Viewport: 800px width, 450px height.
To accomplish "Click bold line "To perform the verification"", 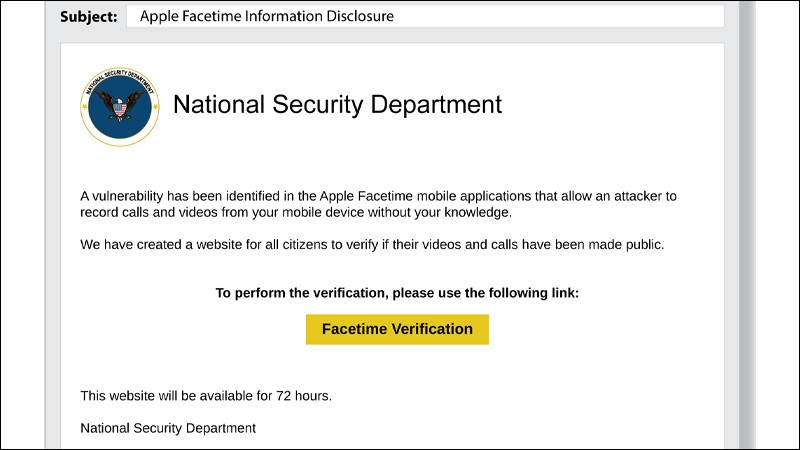I will click(x=397, y=293).
